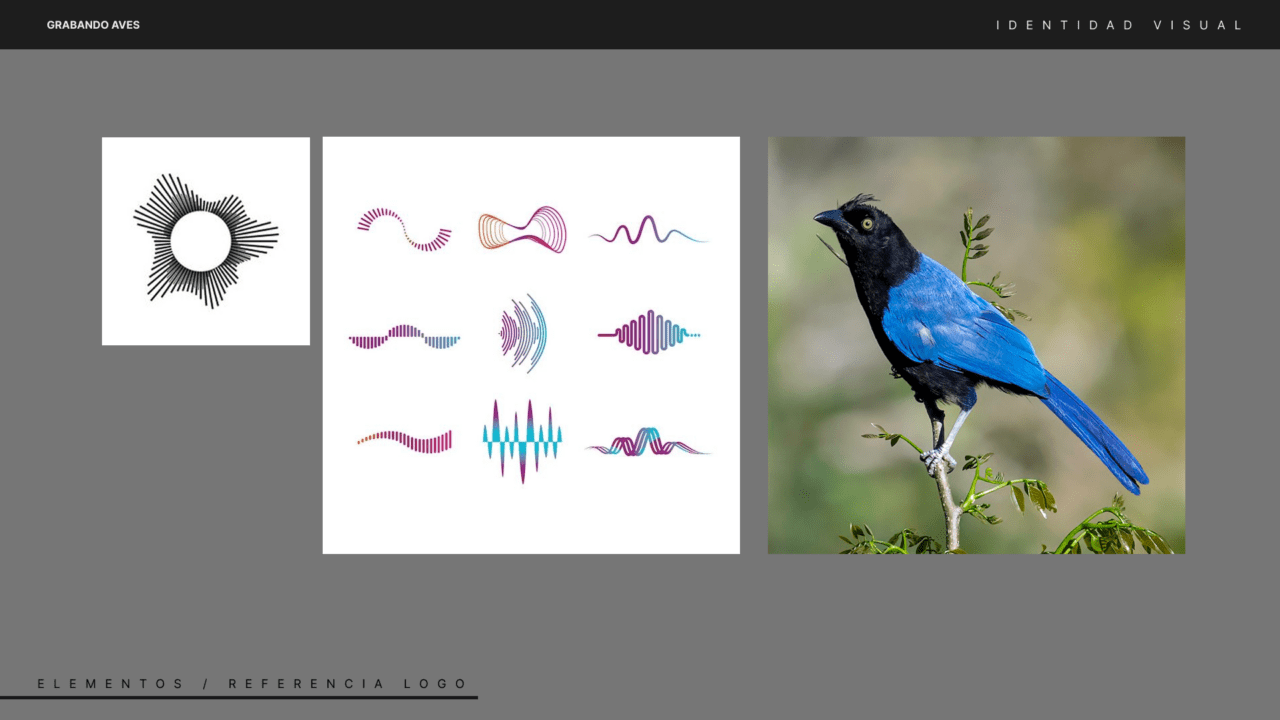The width and height of the screenshot is (1280, 720).
Task: Select the orange-pink twisted ribbon loop icon
Action: coord(522,229)
